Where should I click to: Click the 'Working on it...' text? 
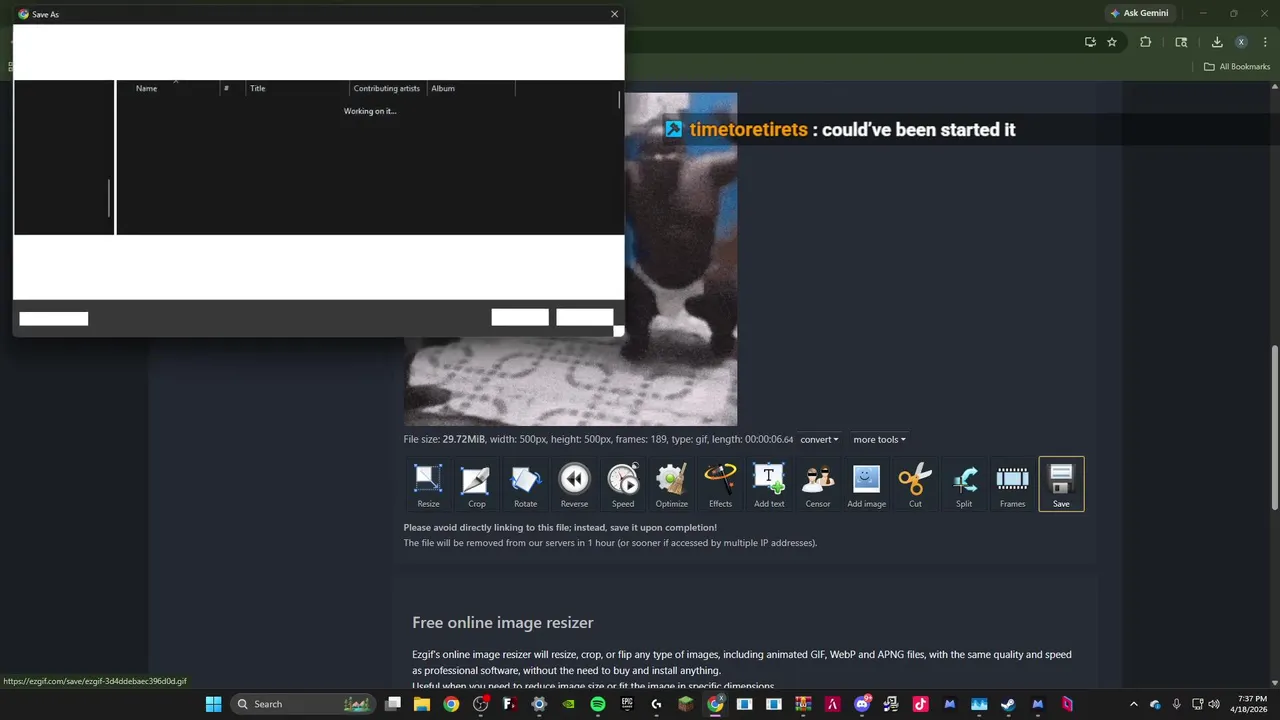[370, 111]
